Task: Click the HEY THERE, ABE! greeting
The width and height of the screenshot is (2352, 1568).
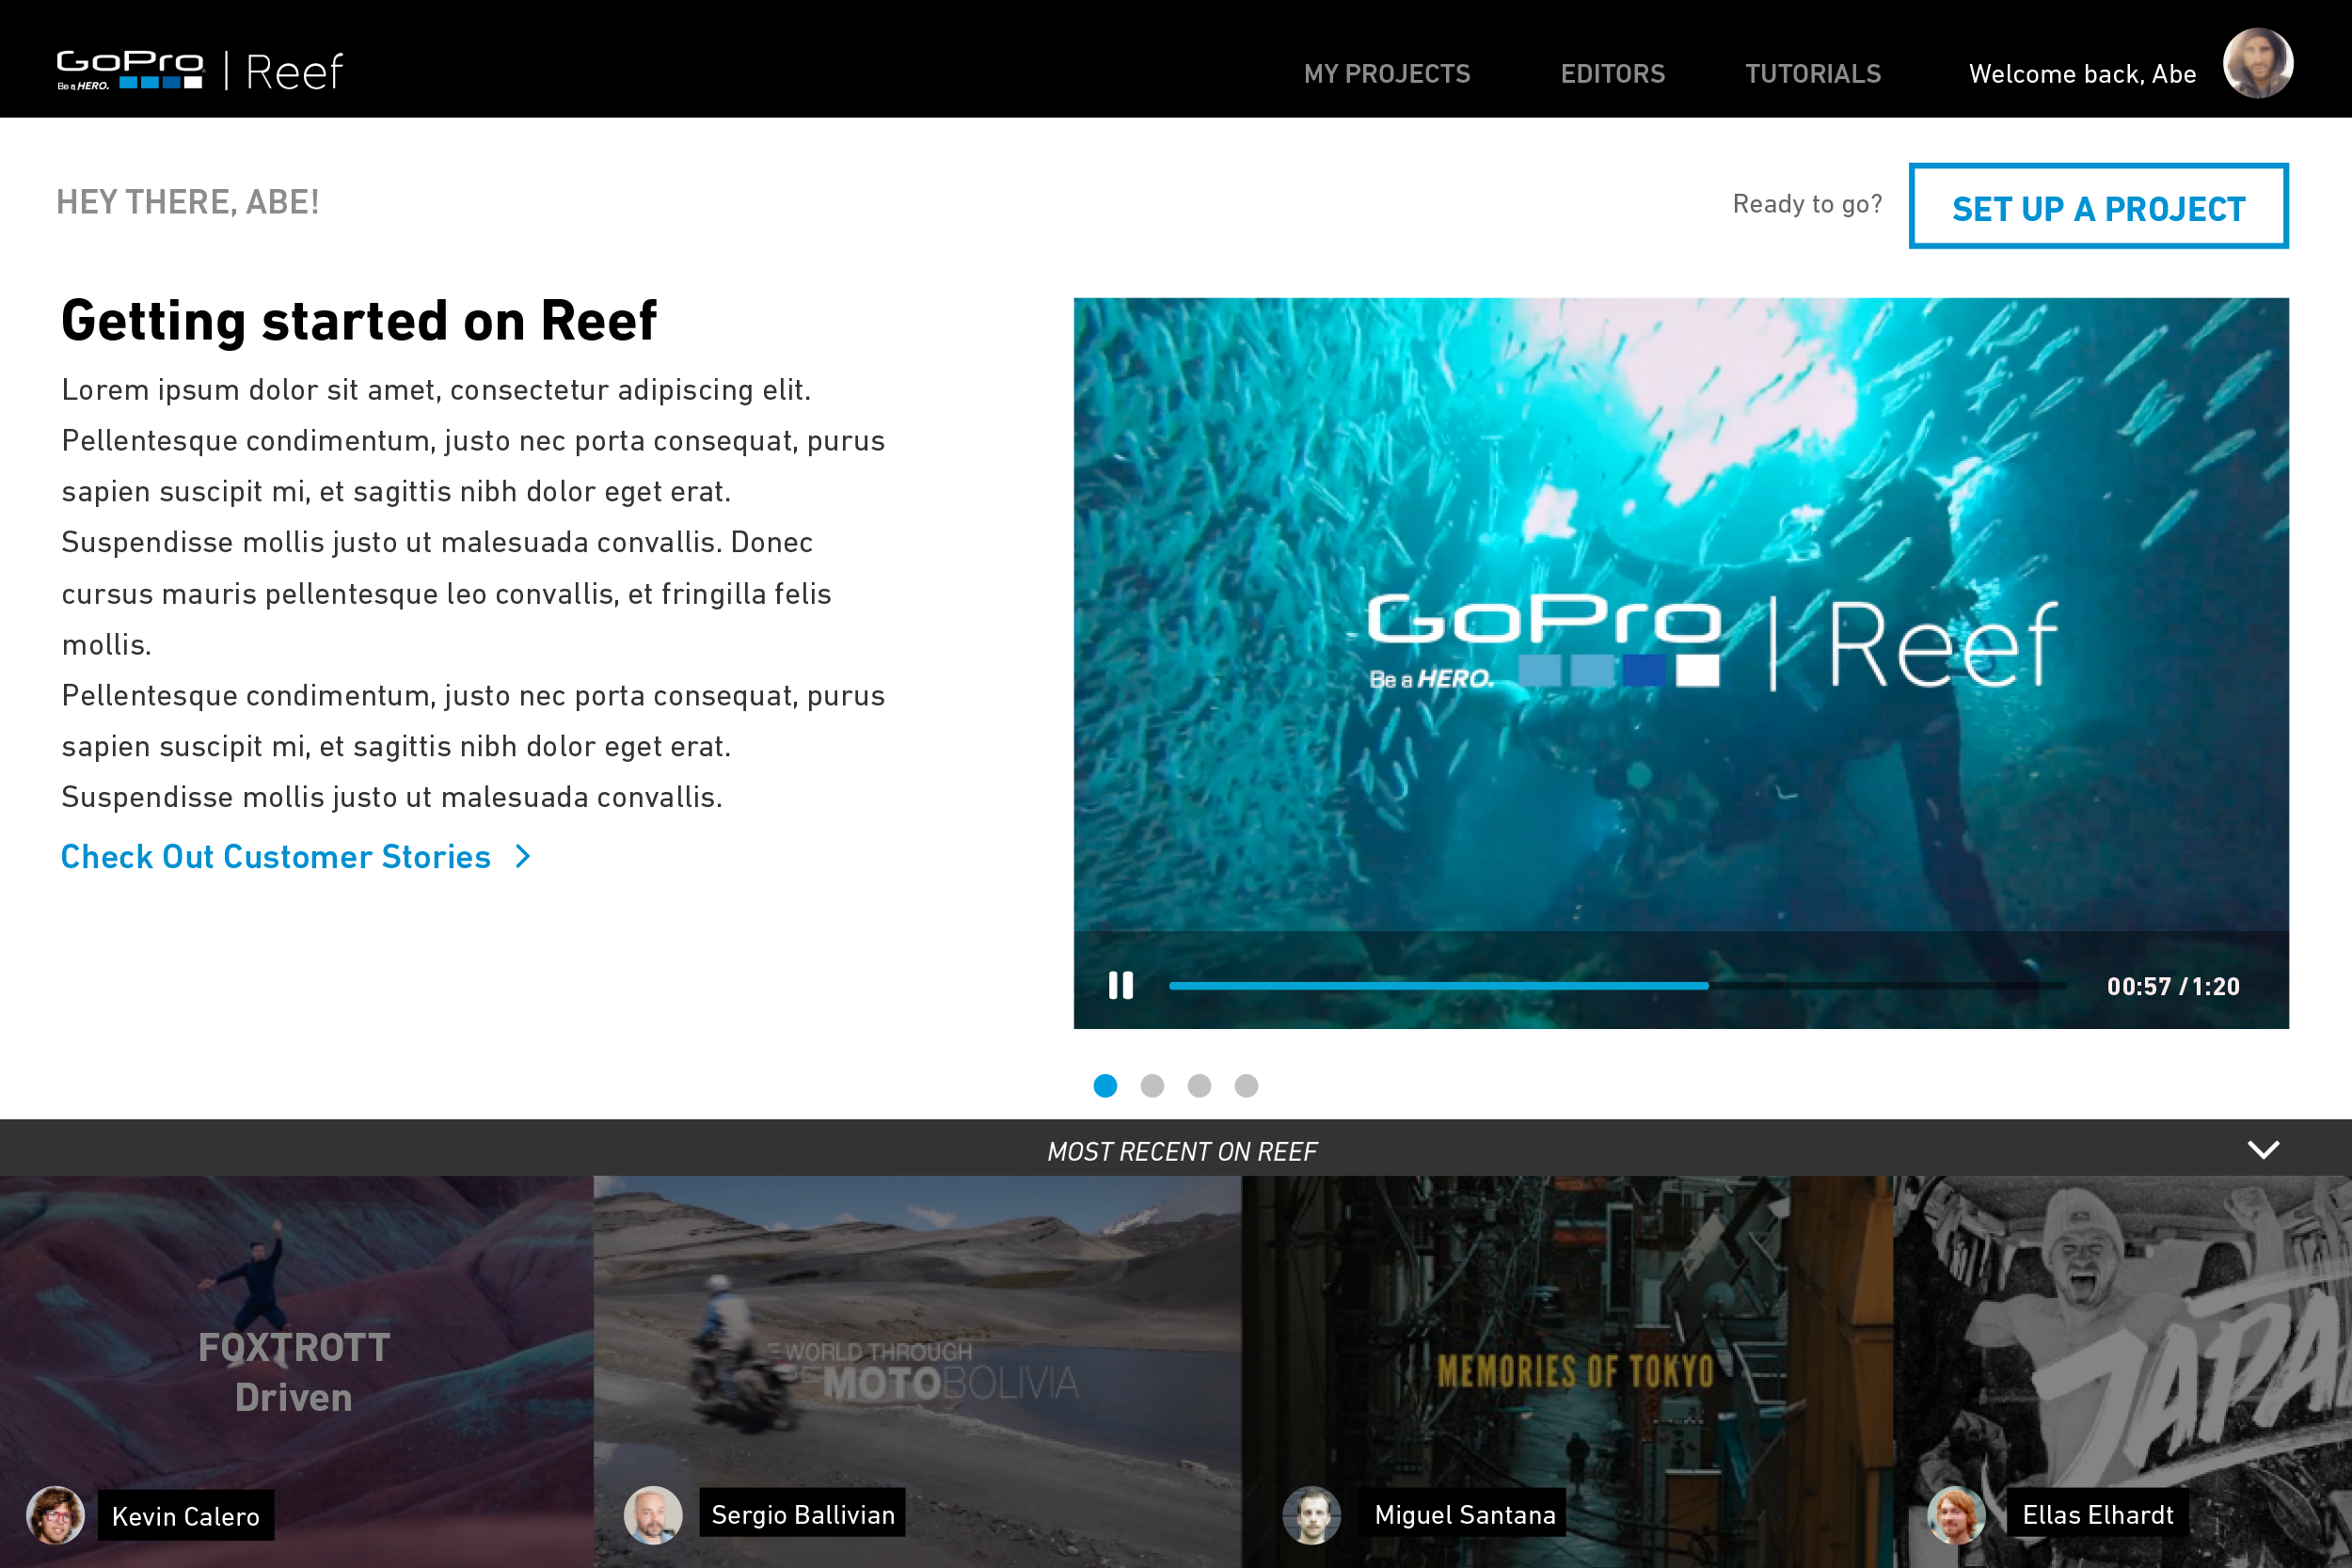Action: click(x=188, y=202)
